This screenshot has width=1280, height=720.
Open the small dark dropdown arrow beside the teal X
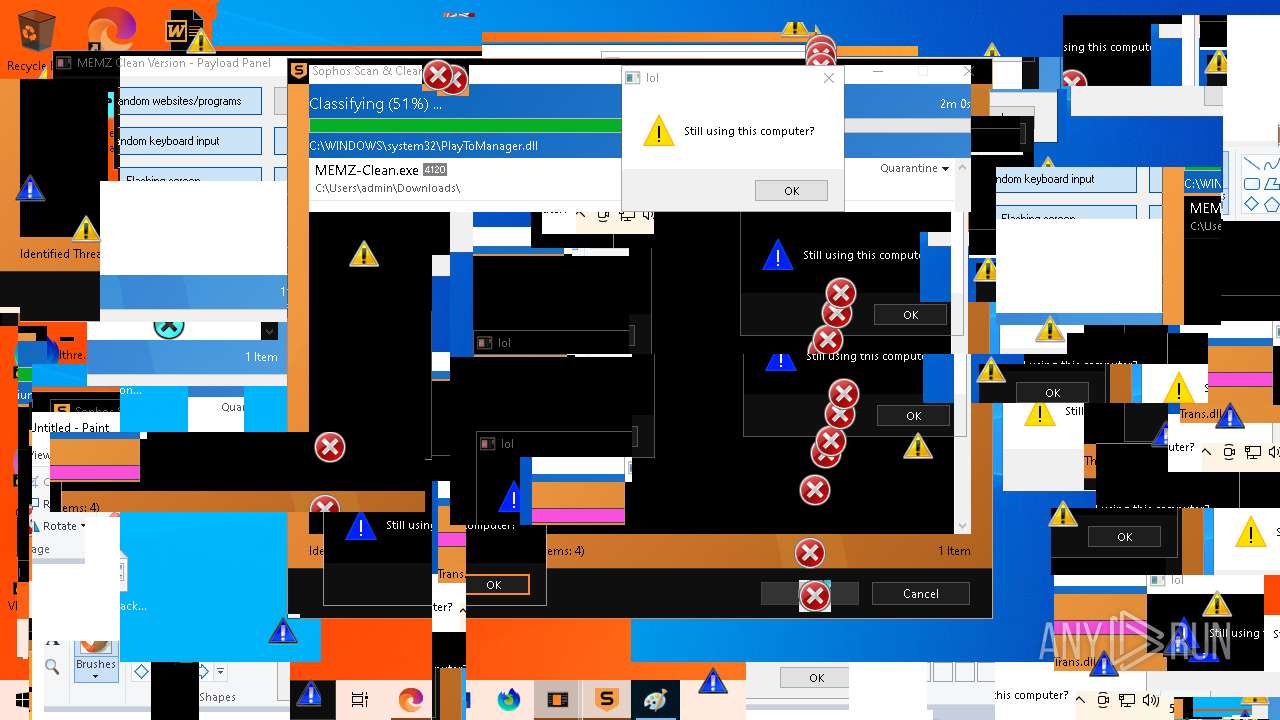[x=269, y=331]
